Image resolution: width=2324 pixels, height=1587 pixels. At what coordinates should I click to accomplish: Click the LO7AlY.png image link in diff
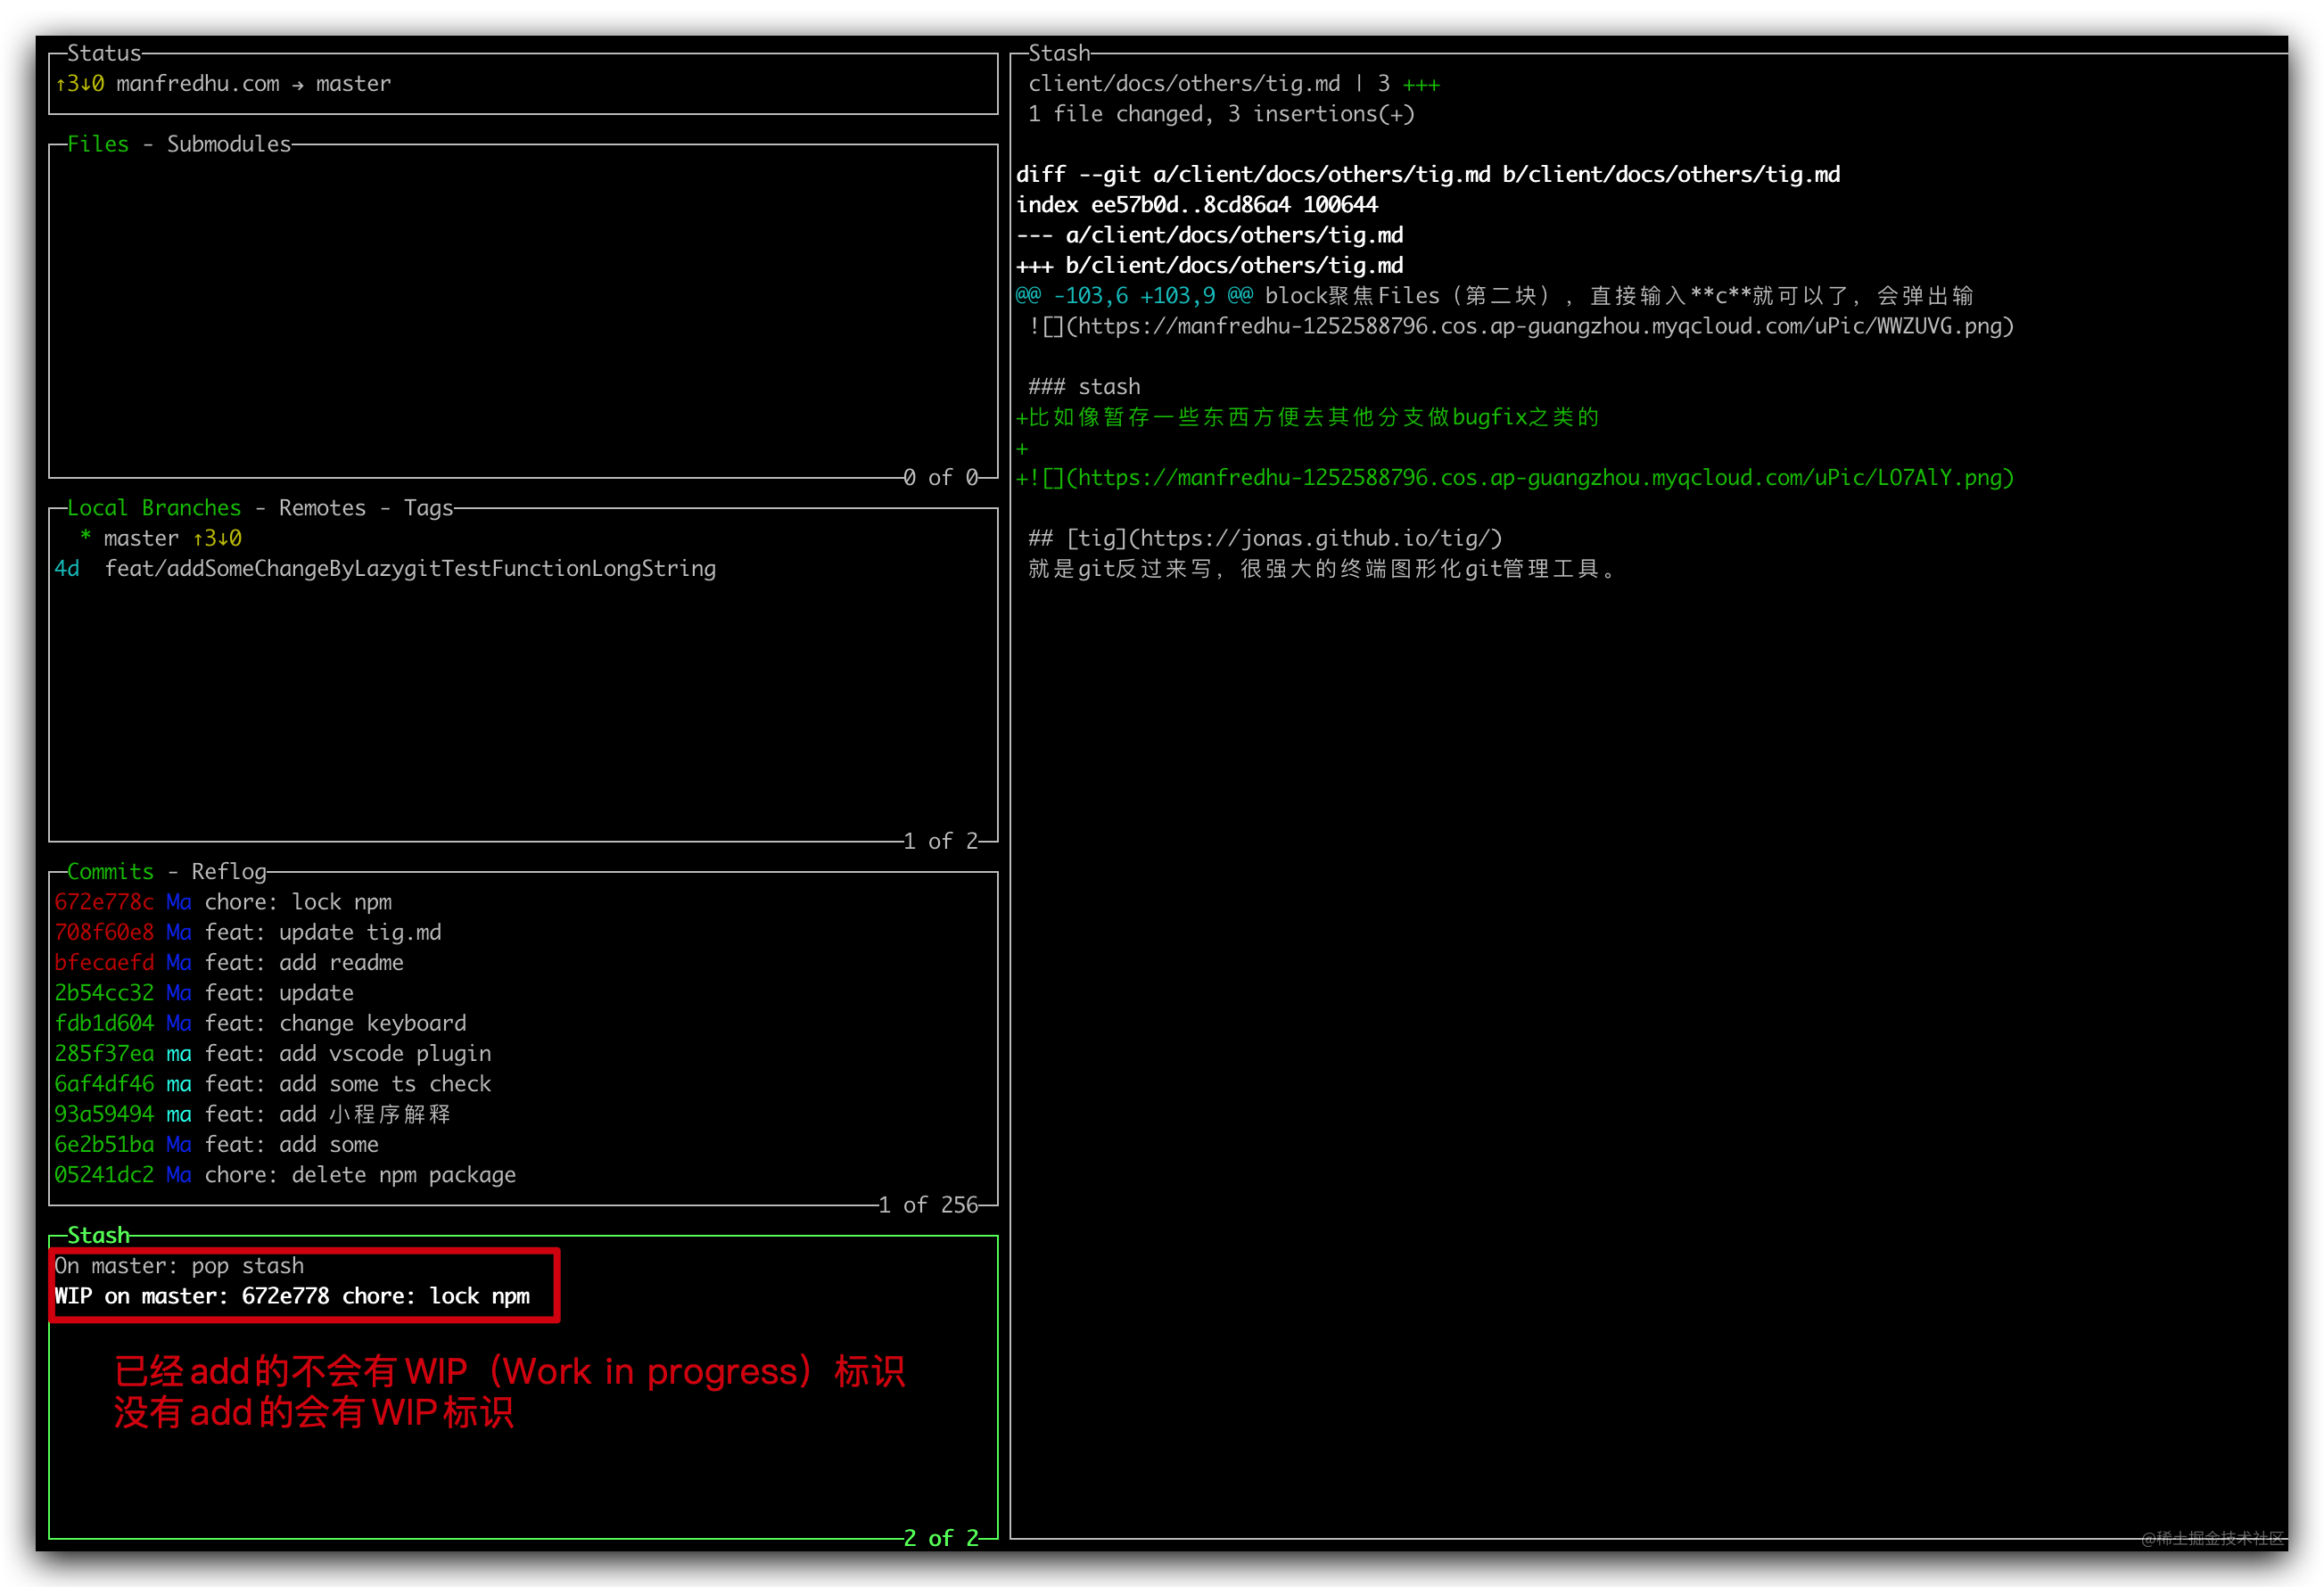click(x=1540, y=478)
